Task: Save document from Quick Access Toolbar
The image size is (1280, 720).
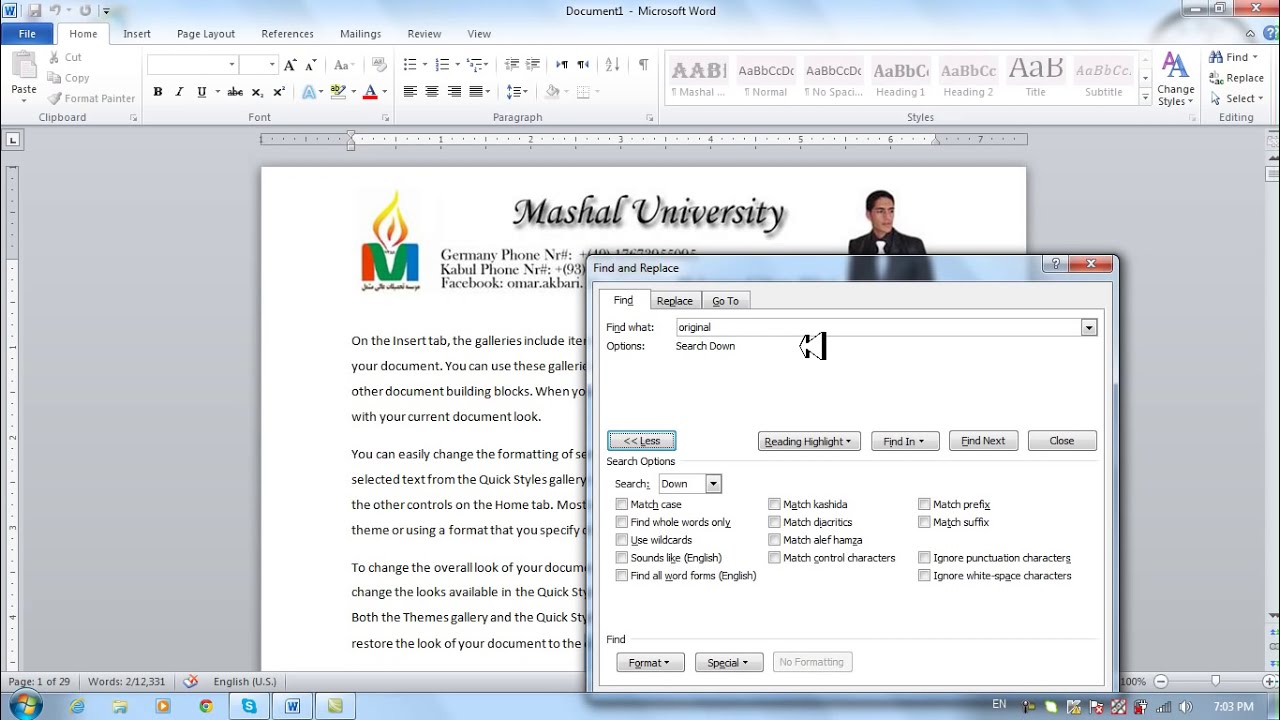Action: coord(35,10)
